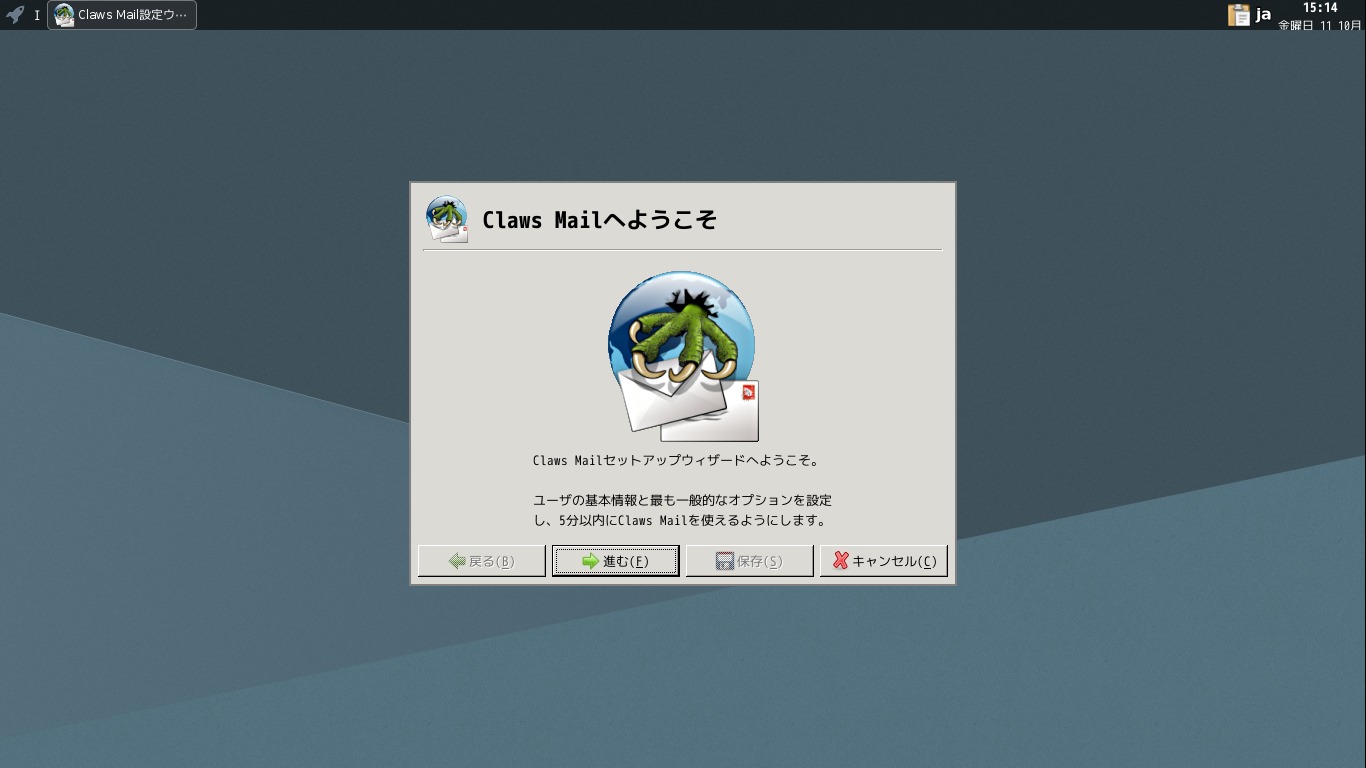Open the clipboard manager tray icon
This screenshot has height=768, width=1366.
click(1239, 15)
